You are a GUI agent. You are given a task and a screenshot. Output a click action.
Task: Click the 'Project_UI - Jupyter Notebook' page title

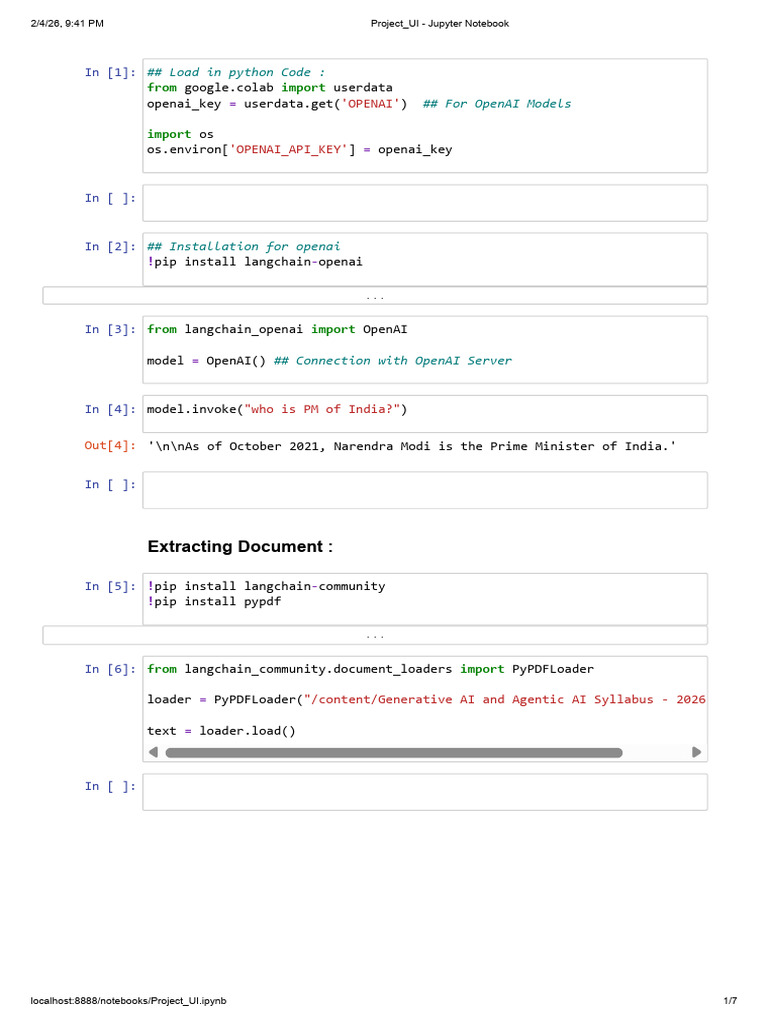440,24
